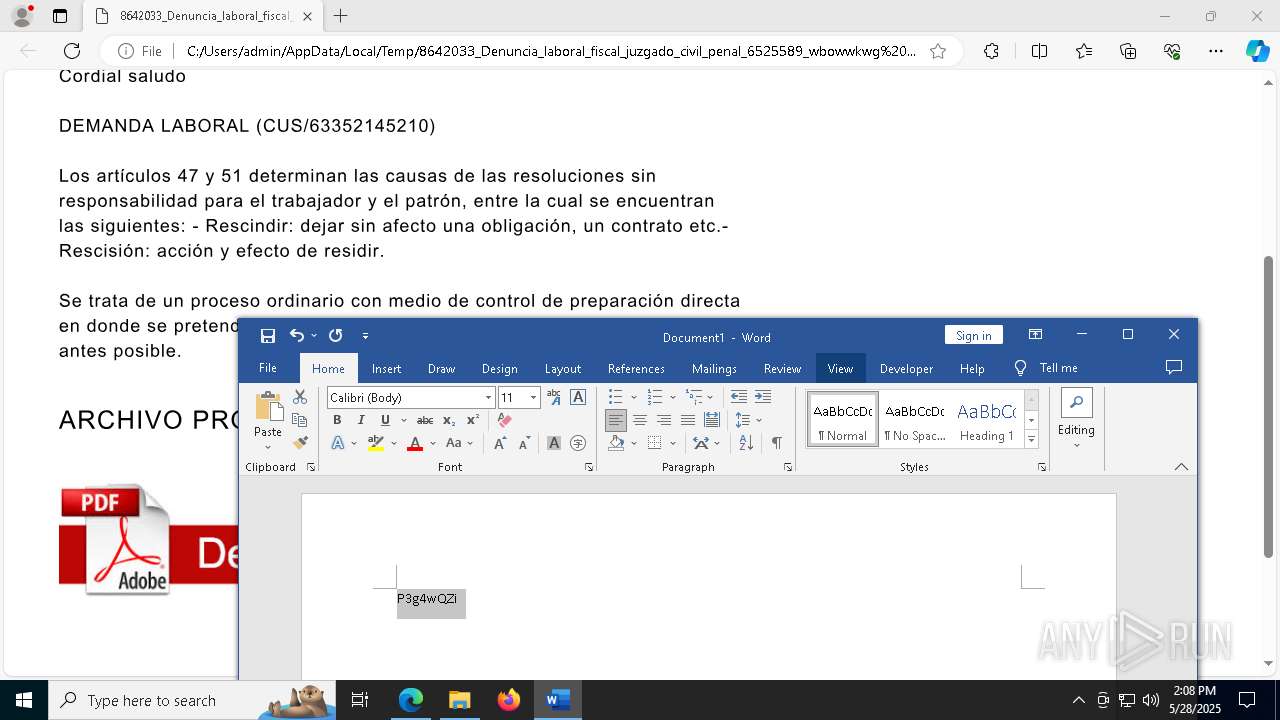1280x720 pixels.
Task: Increase paragraph indent
Action: [x=763, y=397]
